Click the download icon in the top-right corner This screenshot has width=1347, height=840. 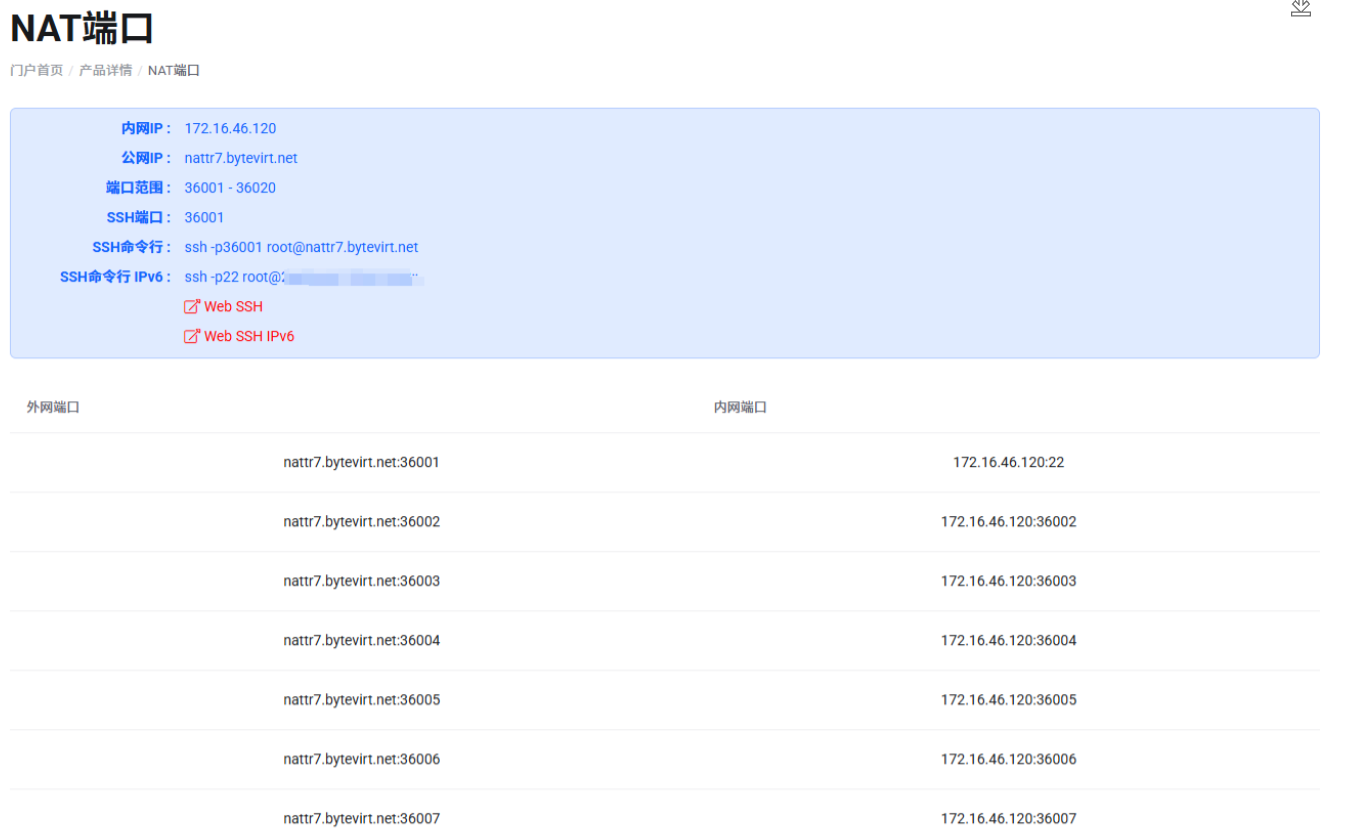1300,8
